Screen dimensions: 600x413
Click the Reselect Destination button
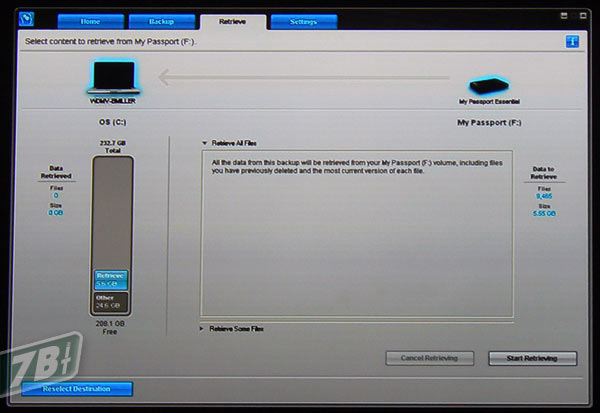77,388
